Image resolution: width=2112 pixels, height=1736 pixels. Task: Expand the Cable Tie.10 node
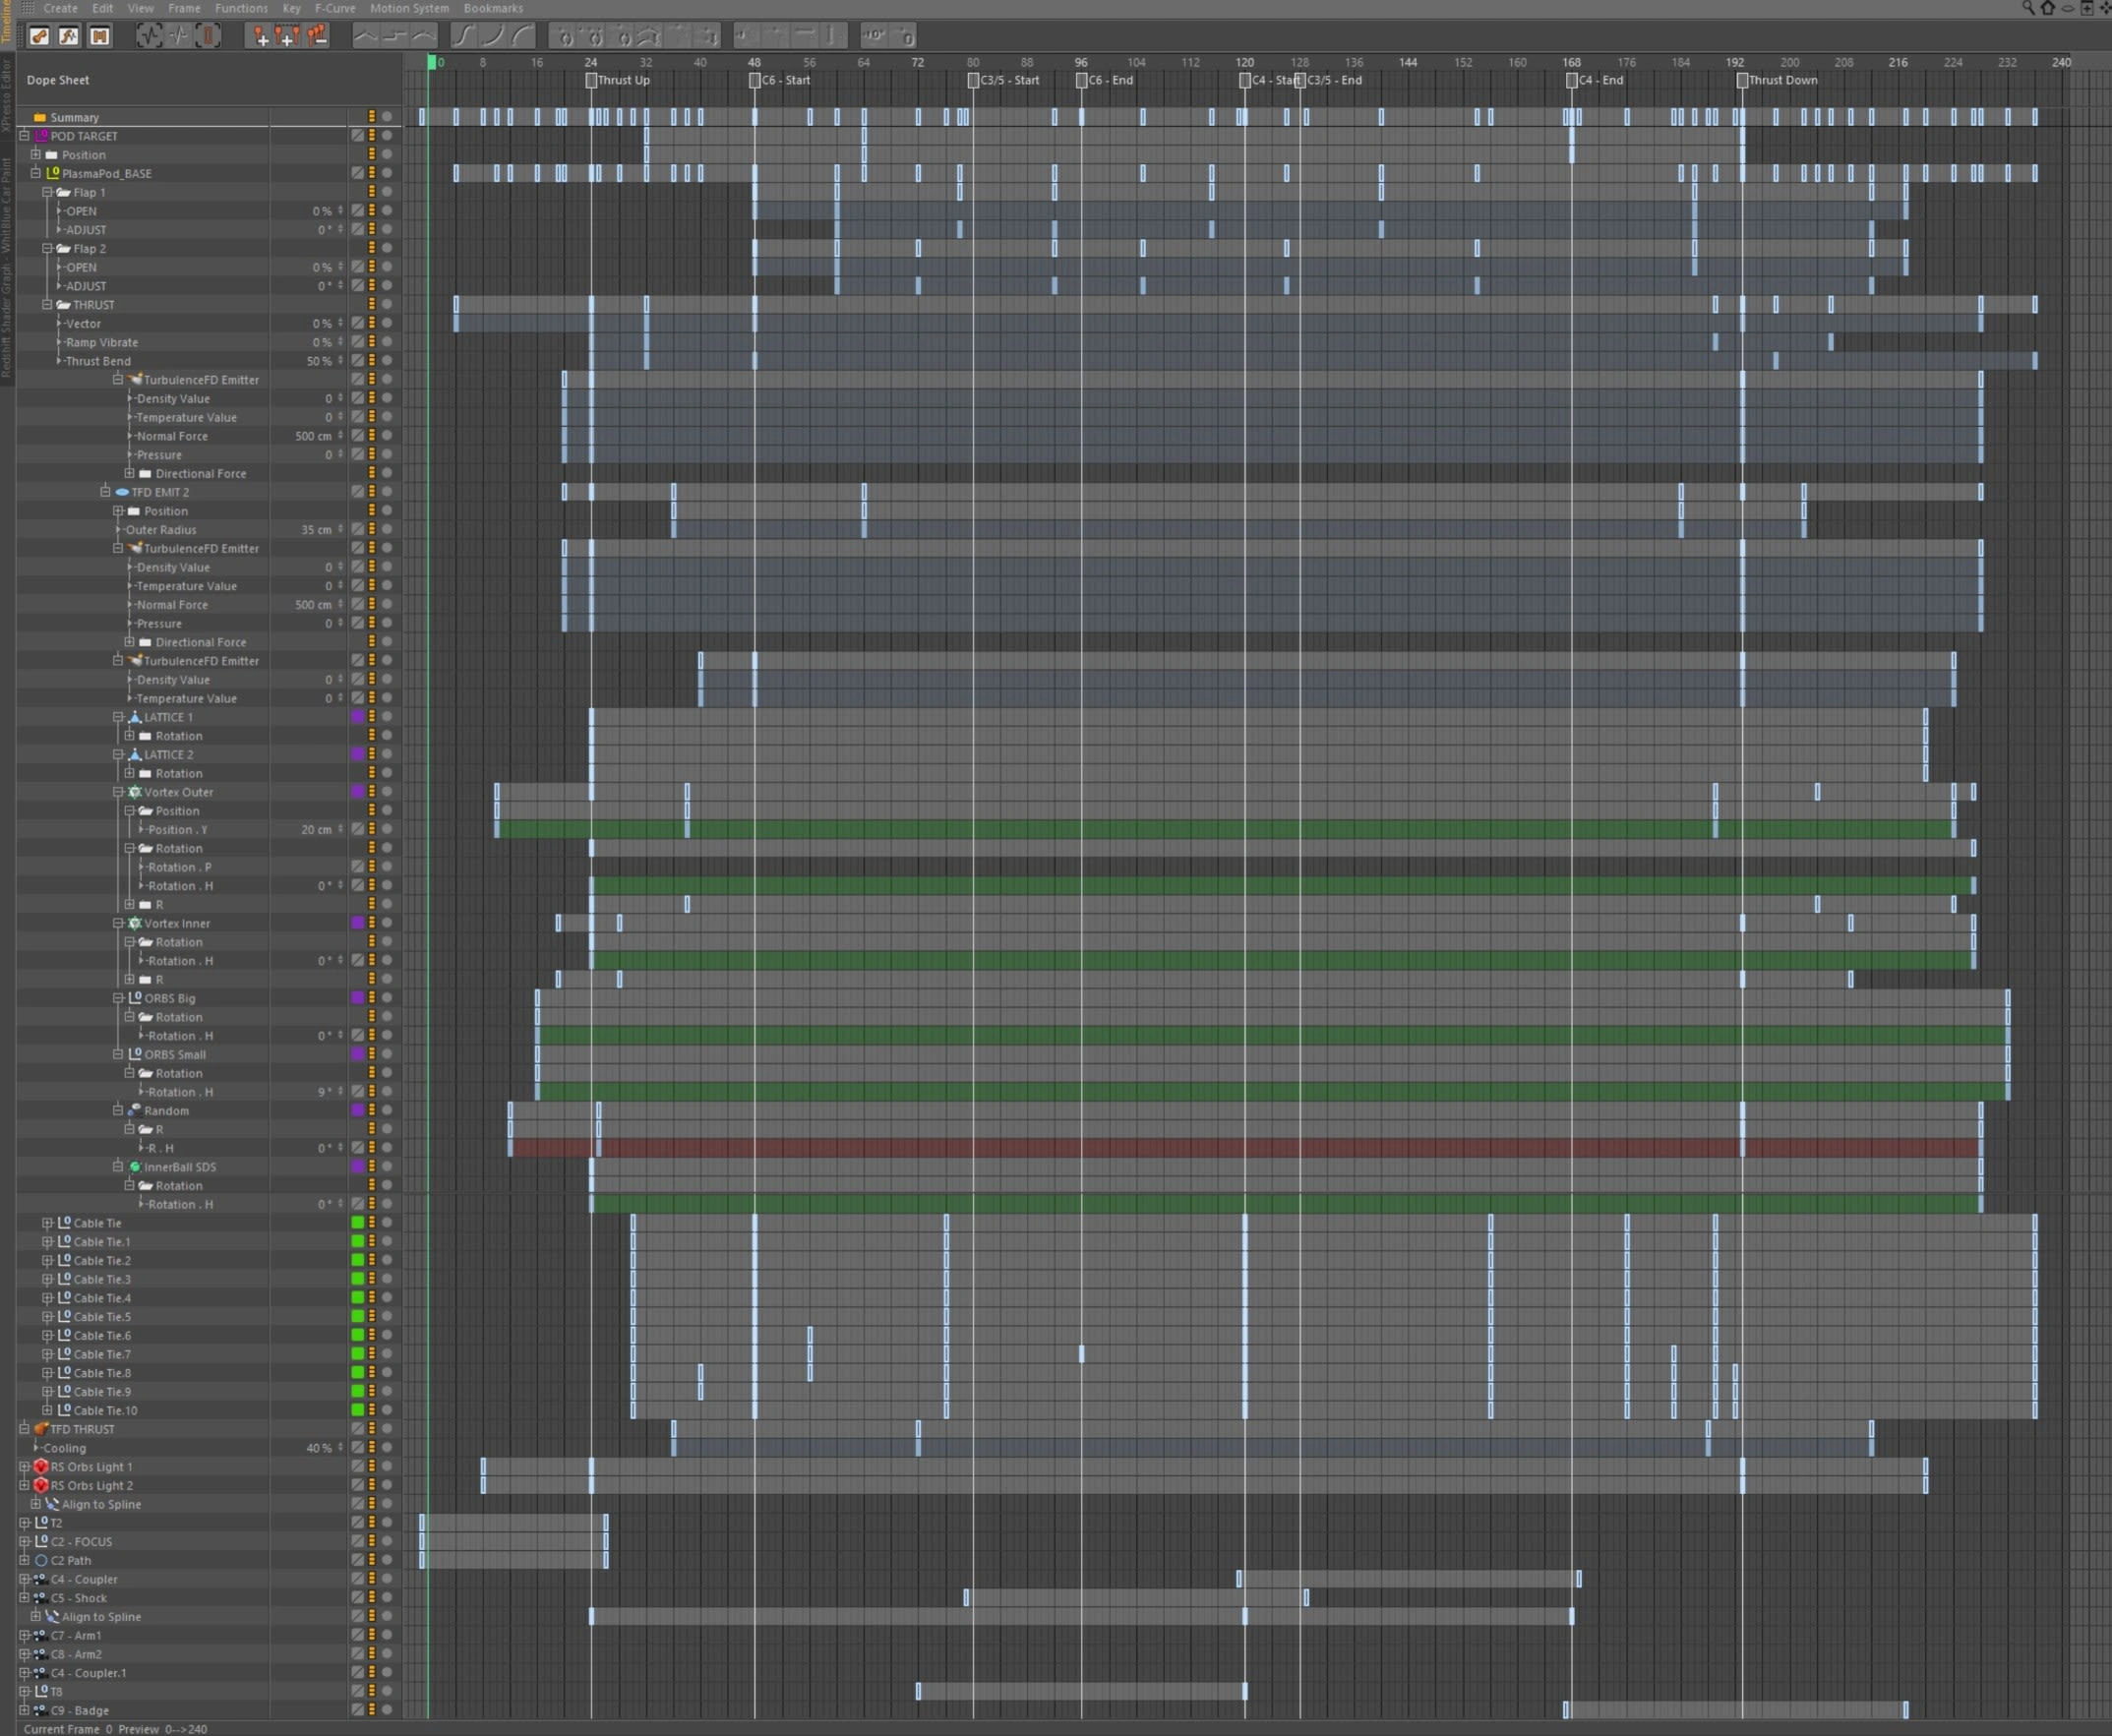[x=47, y=1411]
